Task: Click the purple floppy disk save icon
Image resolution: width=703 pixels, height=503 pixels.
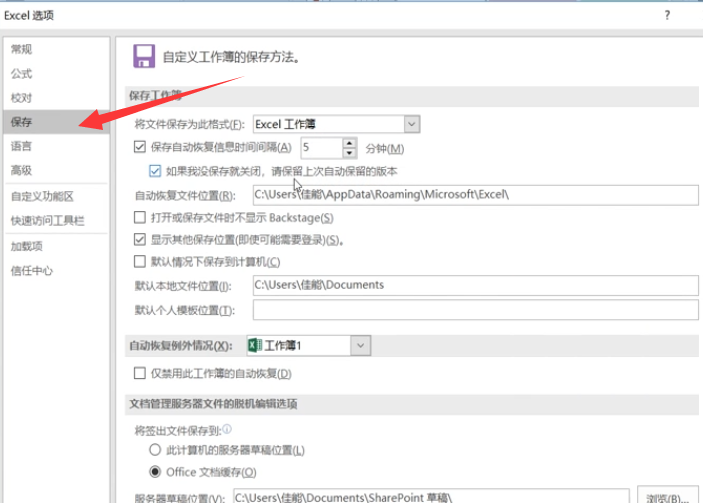Action: 144,56
